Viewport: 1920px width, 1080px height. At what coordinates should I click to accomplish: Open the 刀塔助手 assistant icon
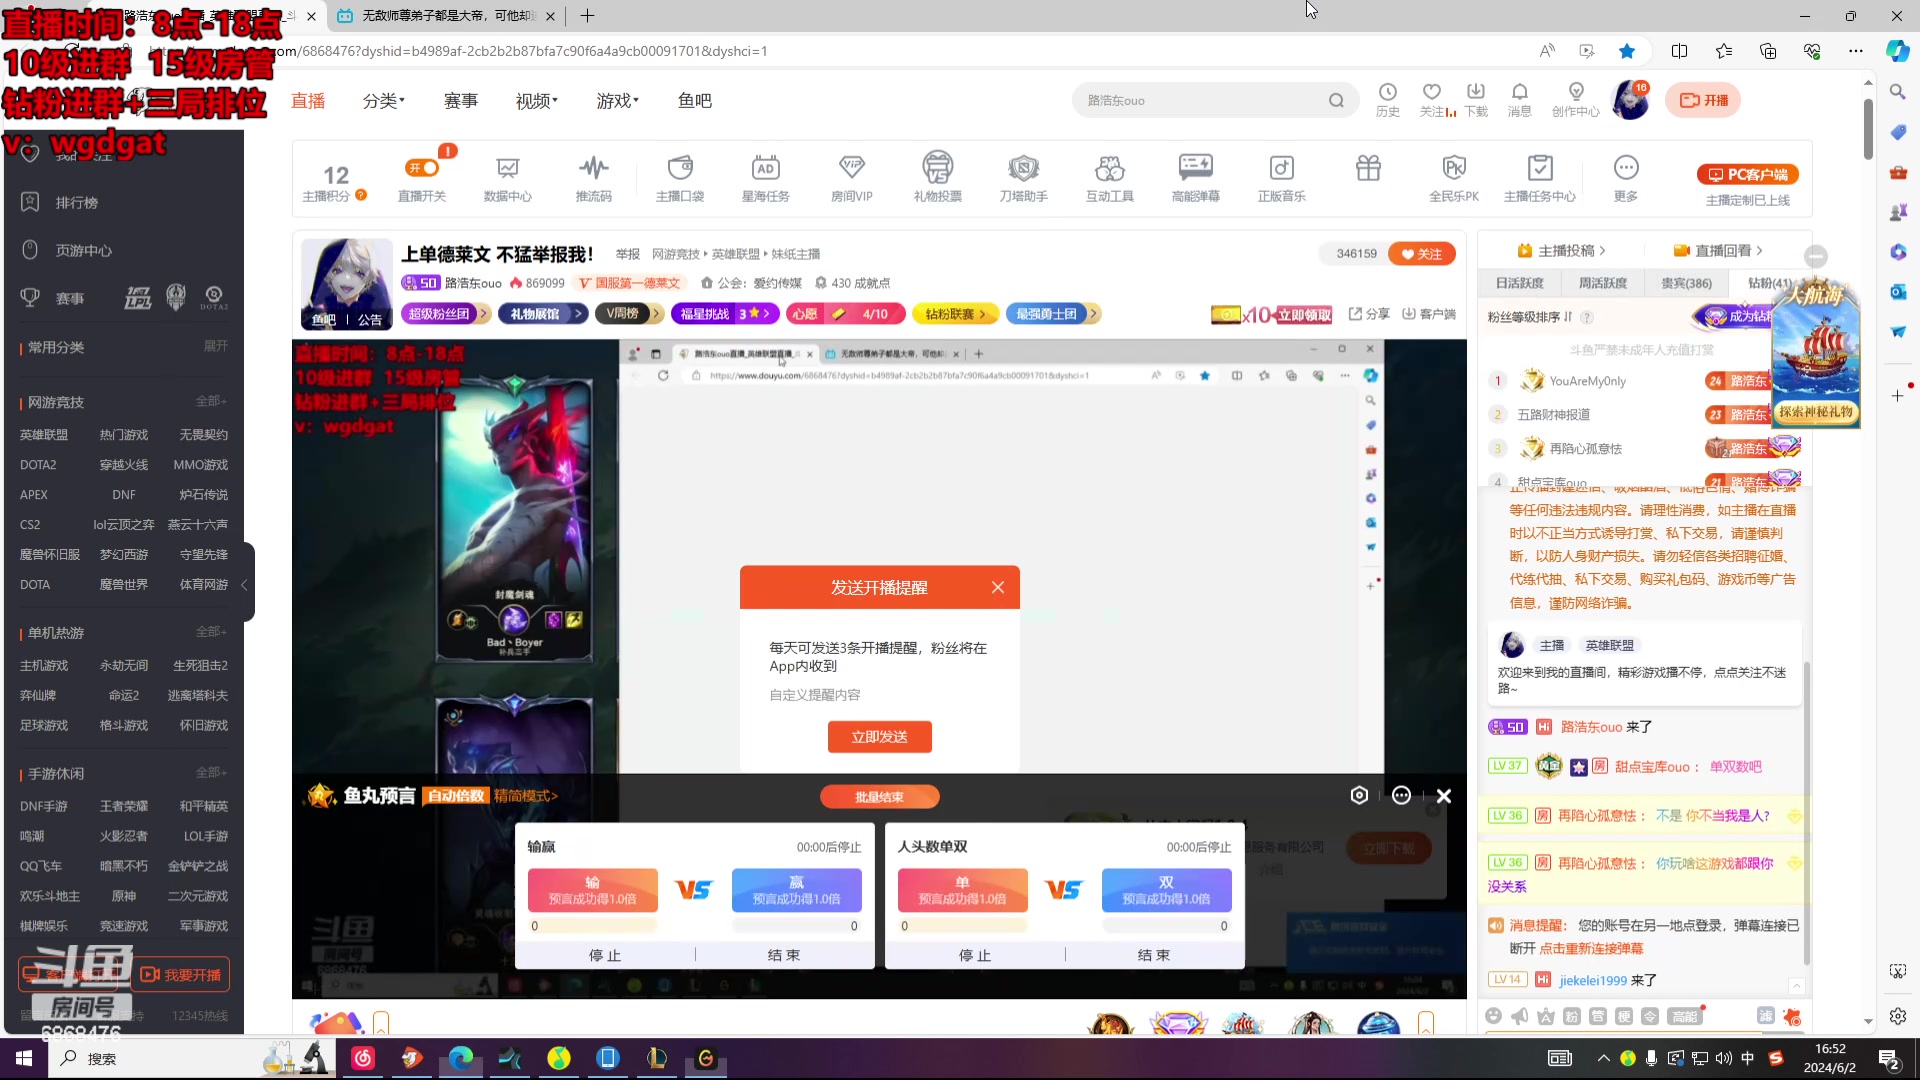click(1024, 178)
